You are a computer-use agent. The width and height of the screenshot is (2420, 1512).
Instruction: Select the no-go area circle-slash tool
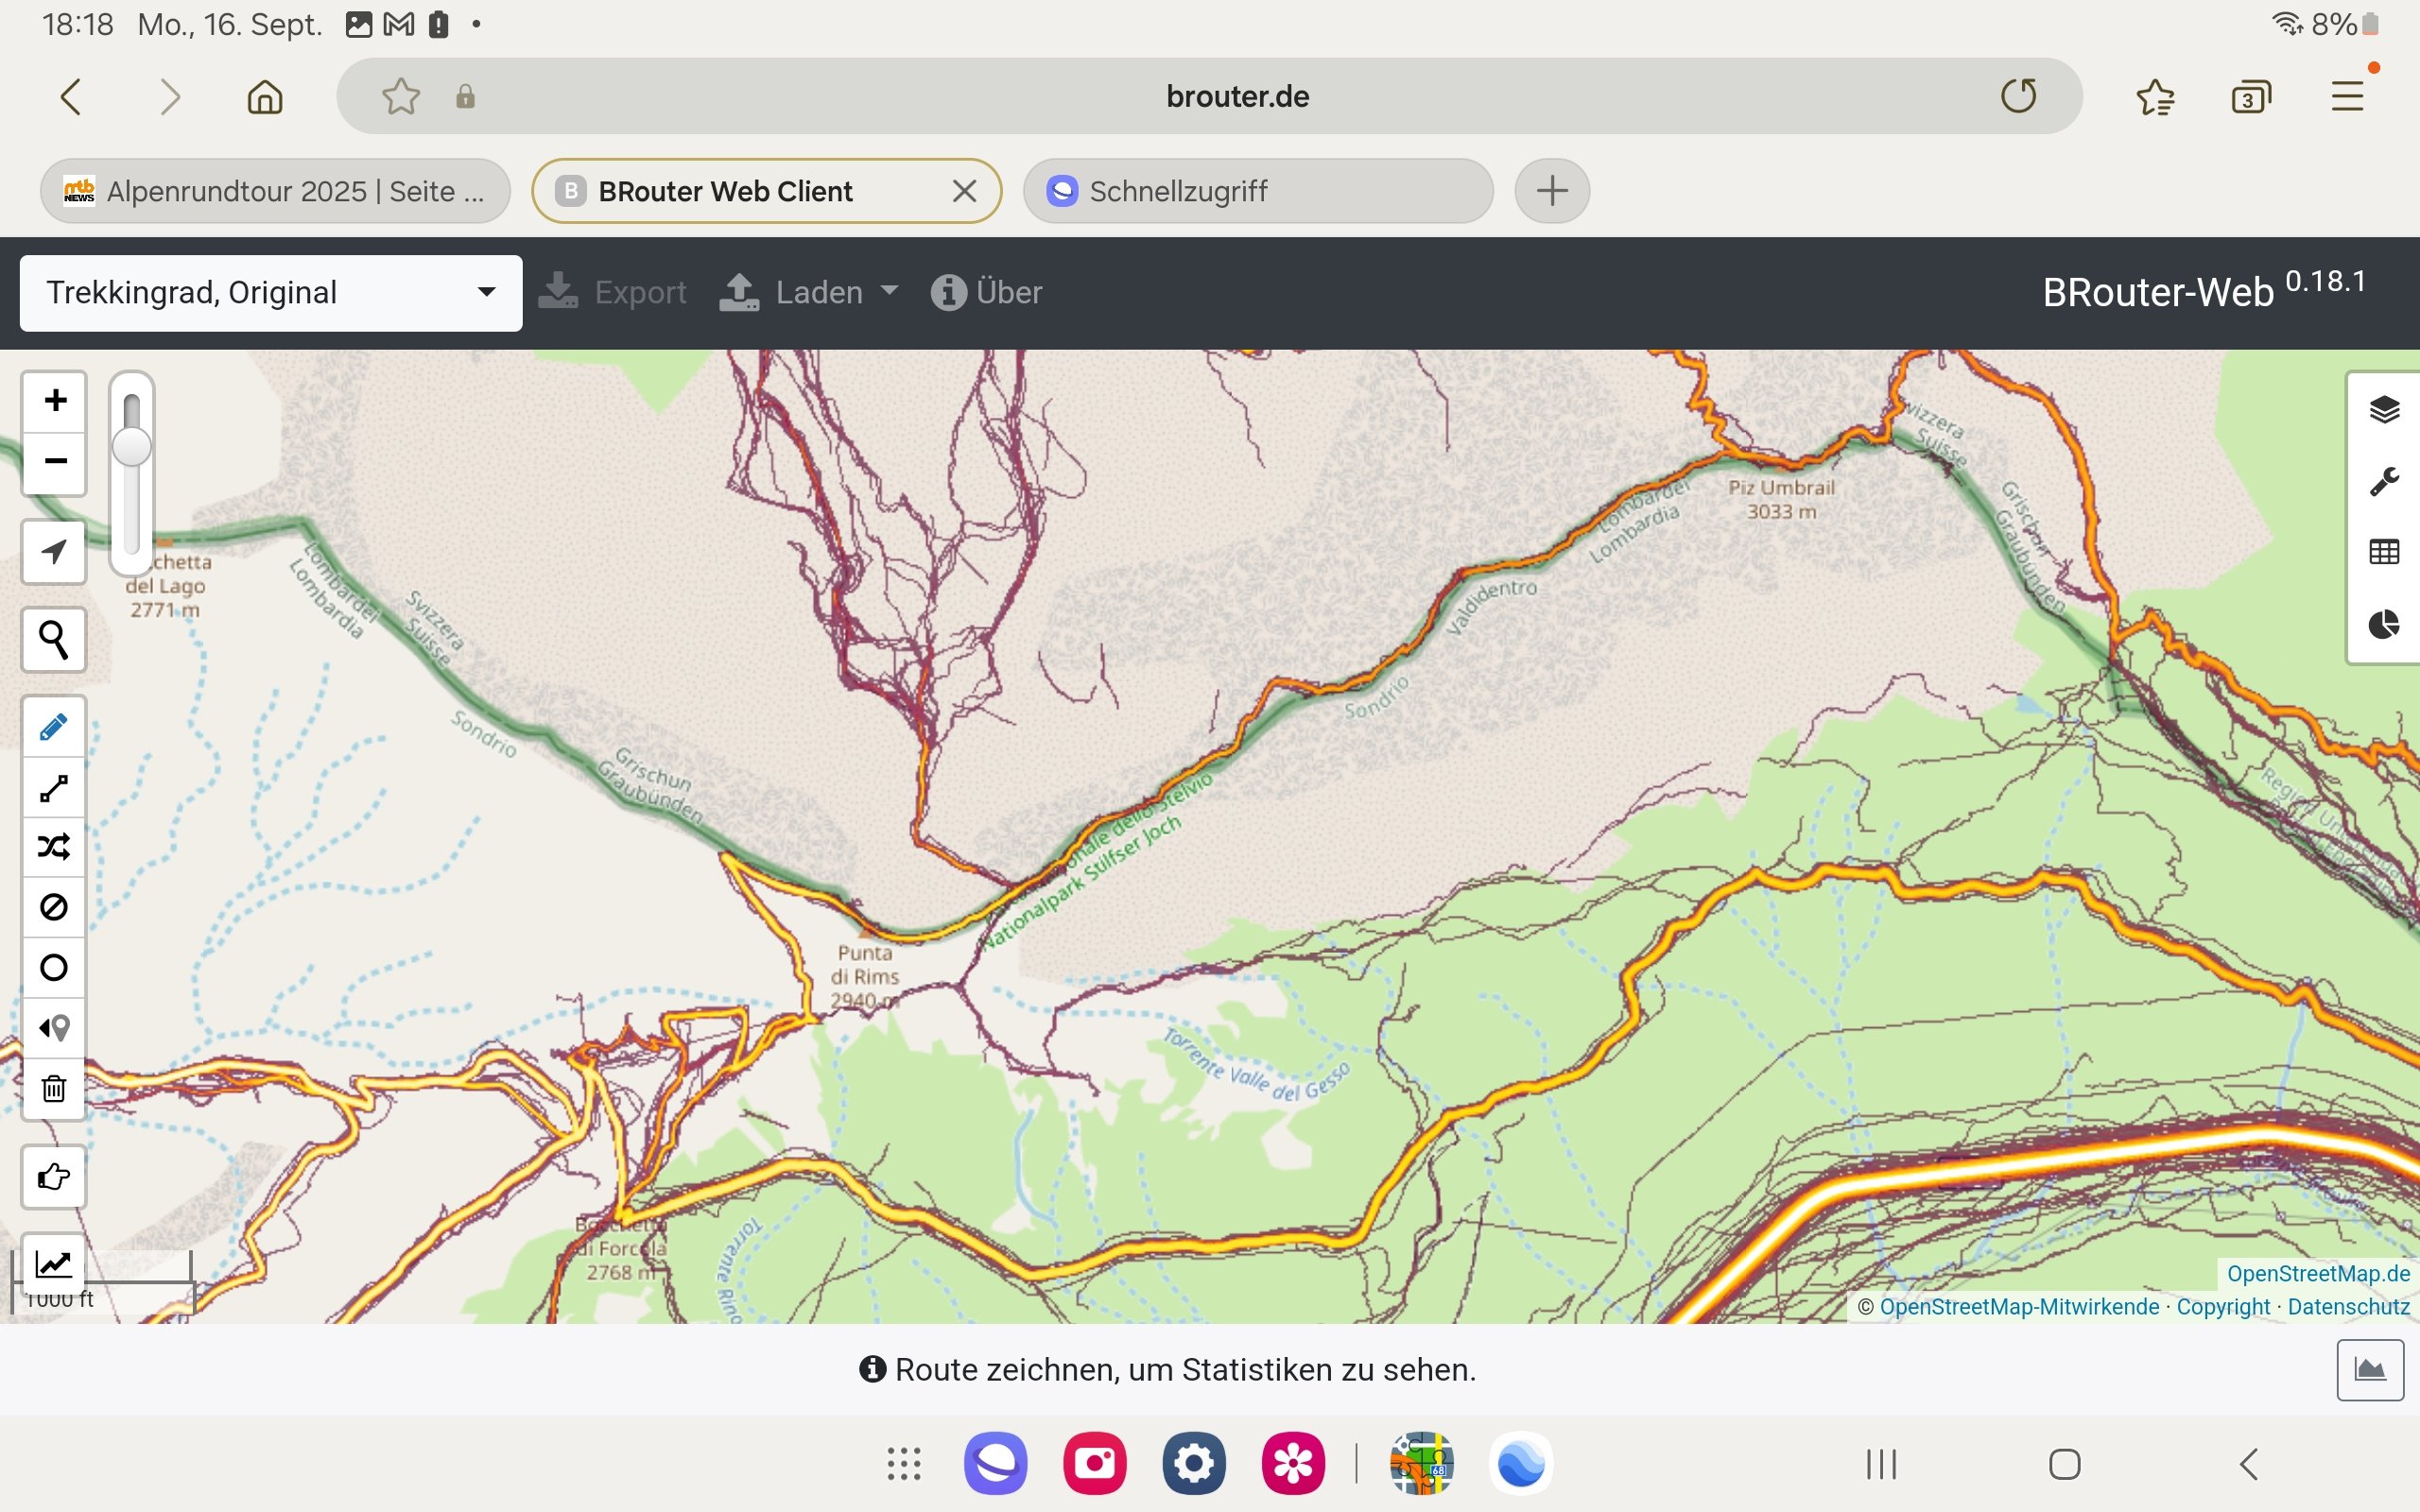click(x=54, y=907)
